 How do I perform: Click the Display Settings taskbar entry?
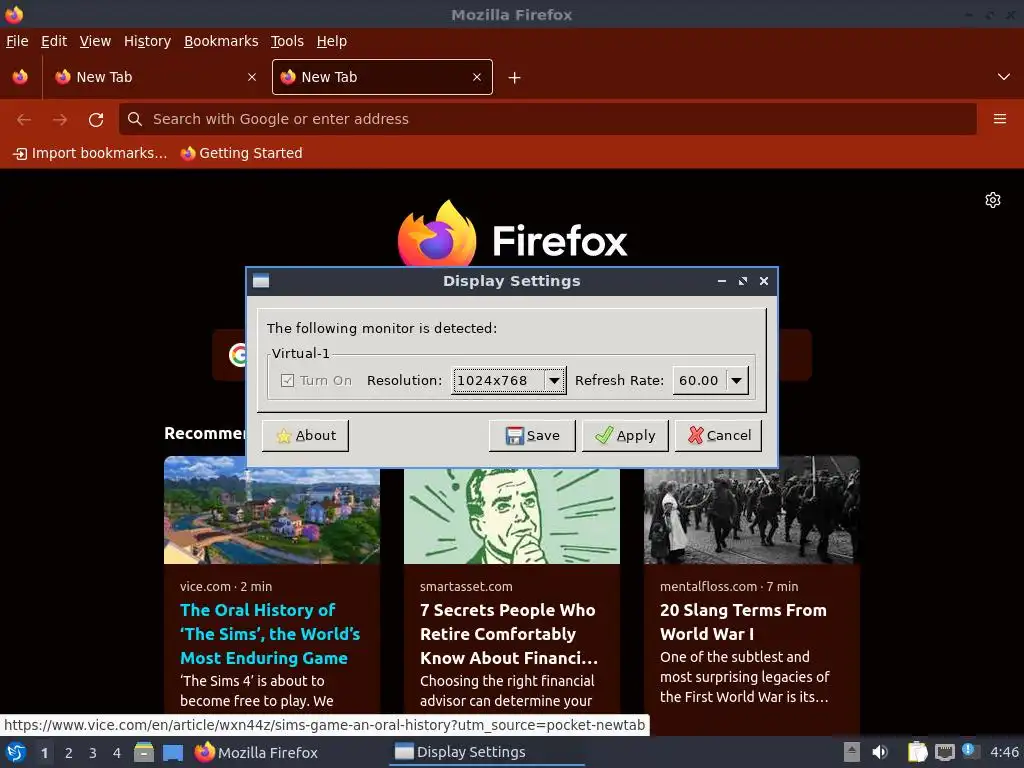point(487,752)
